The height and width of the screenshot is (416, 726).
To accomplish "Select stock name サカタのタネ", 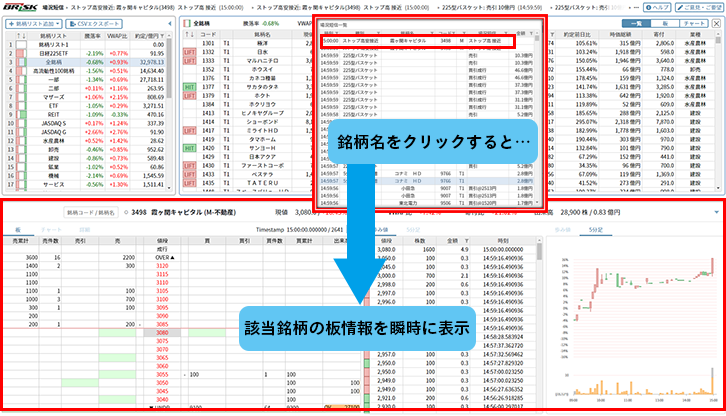I will point(262,87).
